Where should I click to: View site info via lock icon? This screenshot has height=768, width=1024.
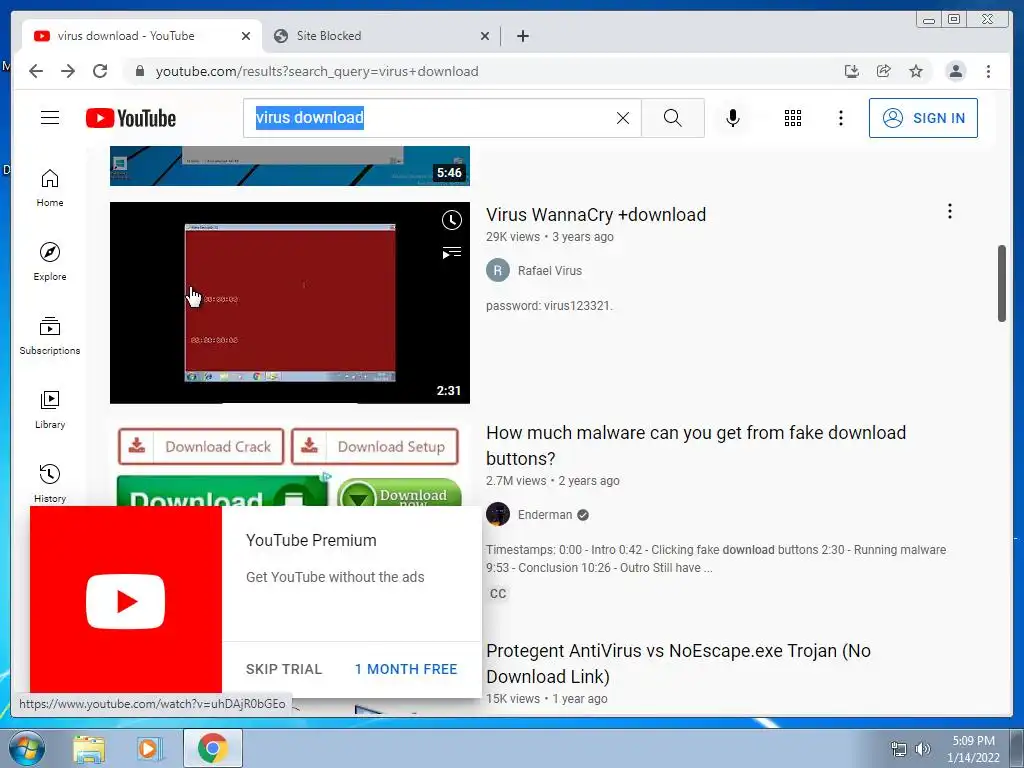(139, 71)
